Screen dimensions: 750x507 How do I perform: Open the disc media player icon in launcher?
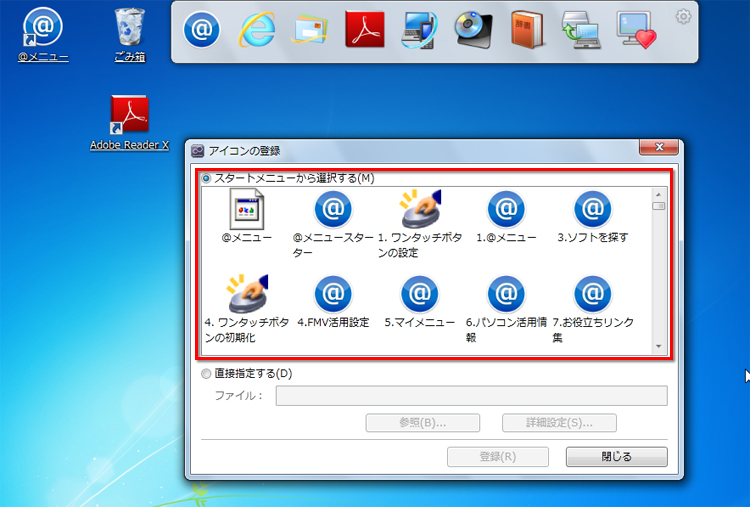[474, 30]
